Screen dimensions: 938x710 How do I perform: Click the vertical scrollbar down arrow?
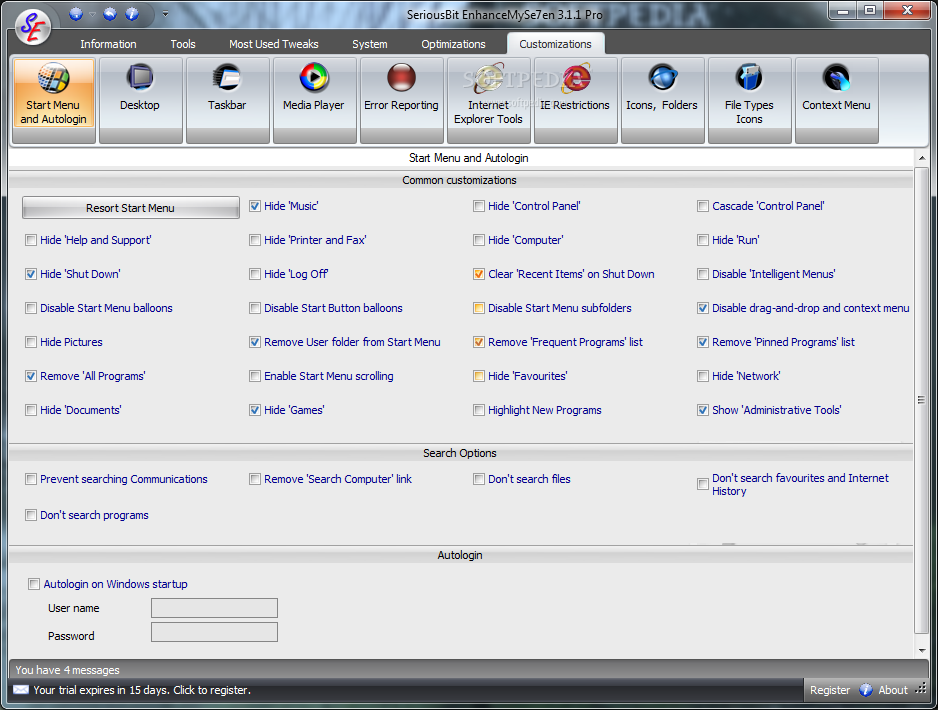[x=921, y=651]
